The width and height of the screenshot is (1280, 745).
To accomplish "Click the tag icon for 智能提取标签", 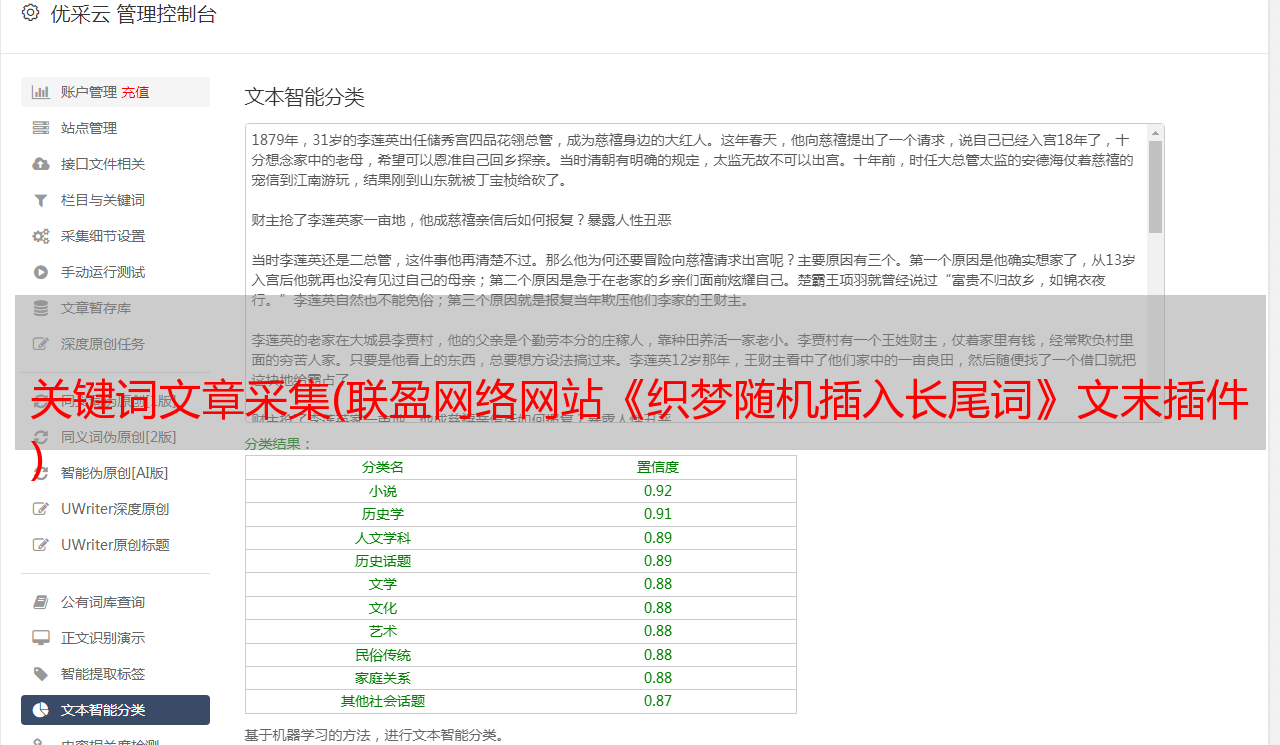I will point(41,674).
